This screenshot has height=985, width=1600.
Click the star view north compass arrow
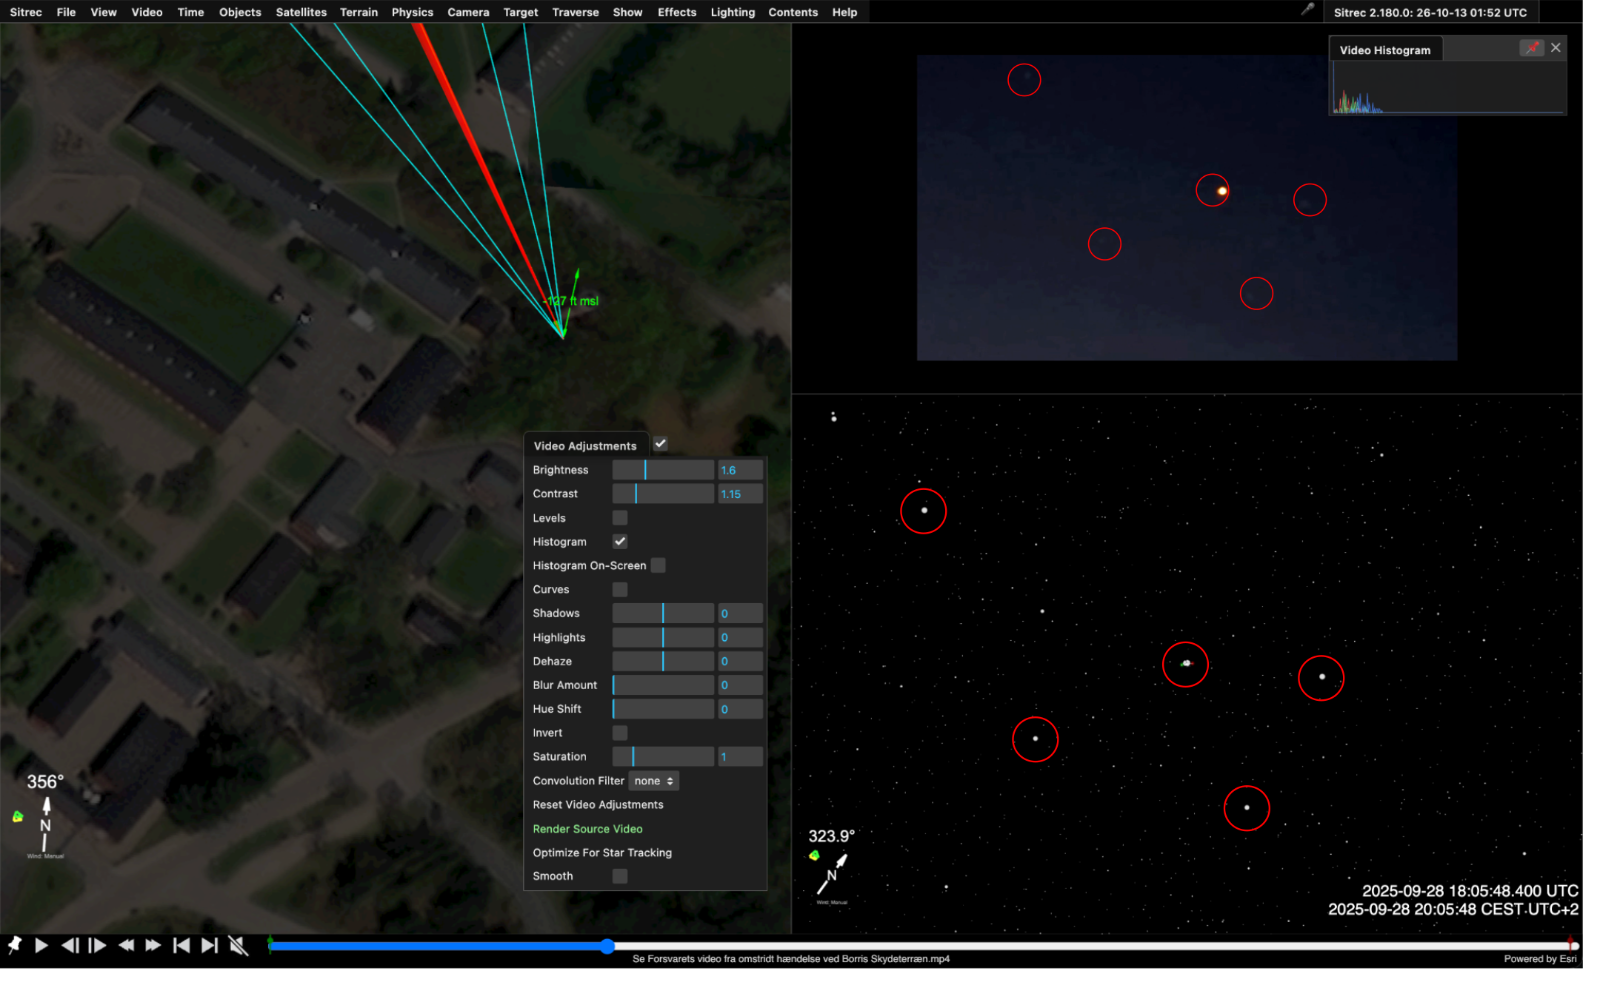tap(831, 874)
